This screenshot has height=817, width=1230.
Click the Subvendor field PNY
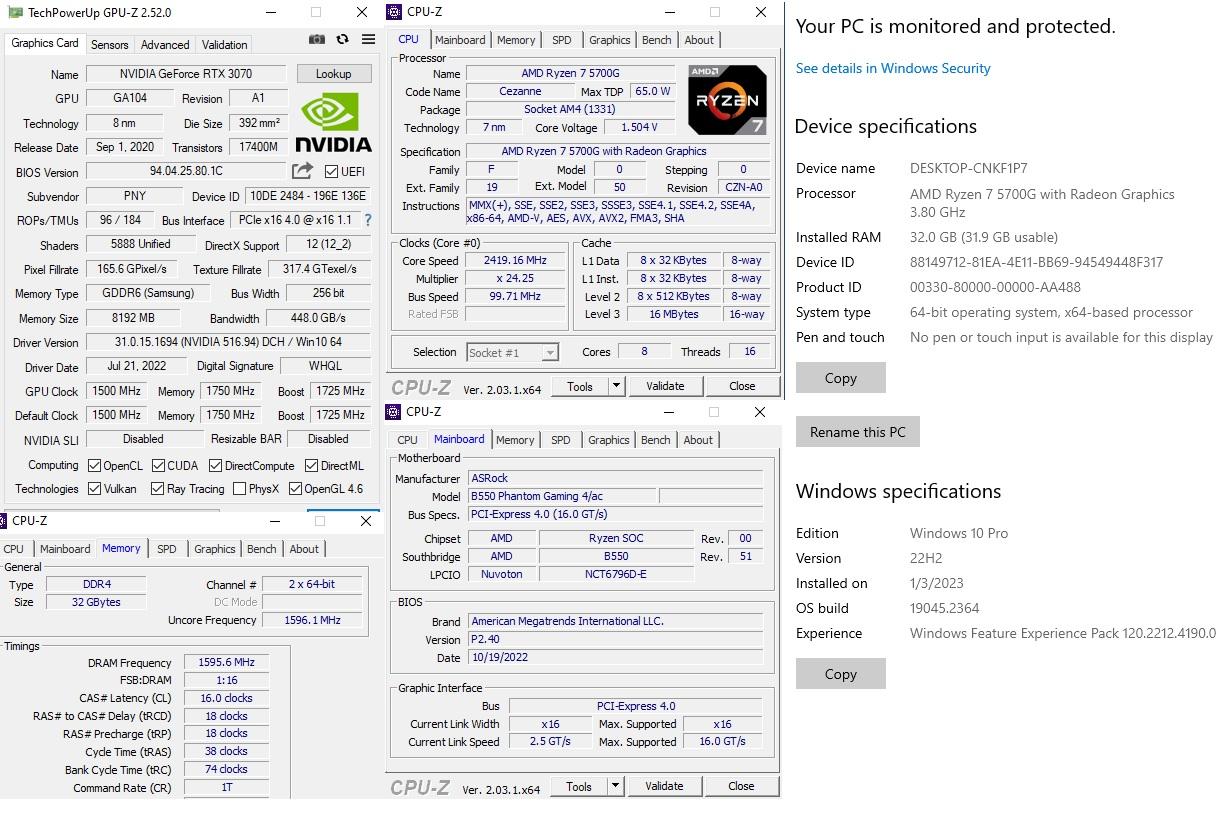[x=134, y=196]
